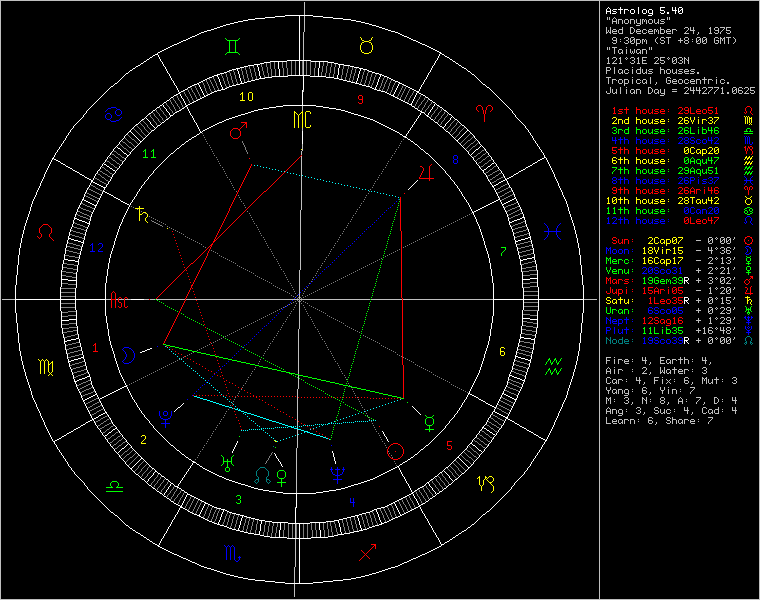Click house number 5 in the wheel

click(x=449, y=445)
